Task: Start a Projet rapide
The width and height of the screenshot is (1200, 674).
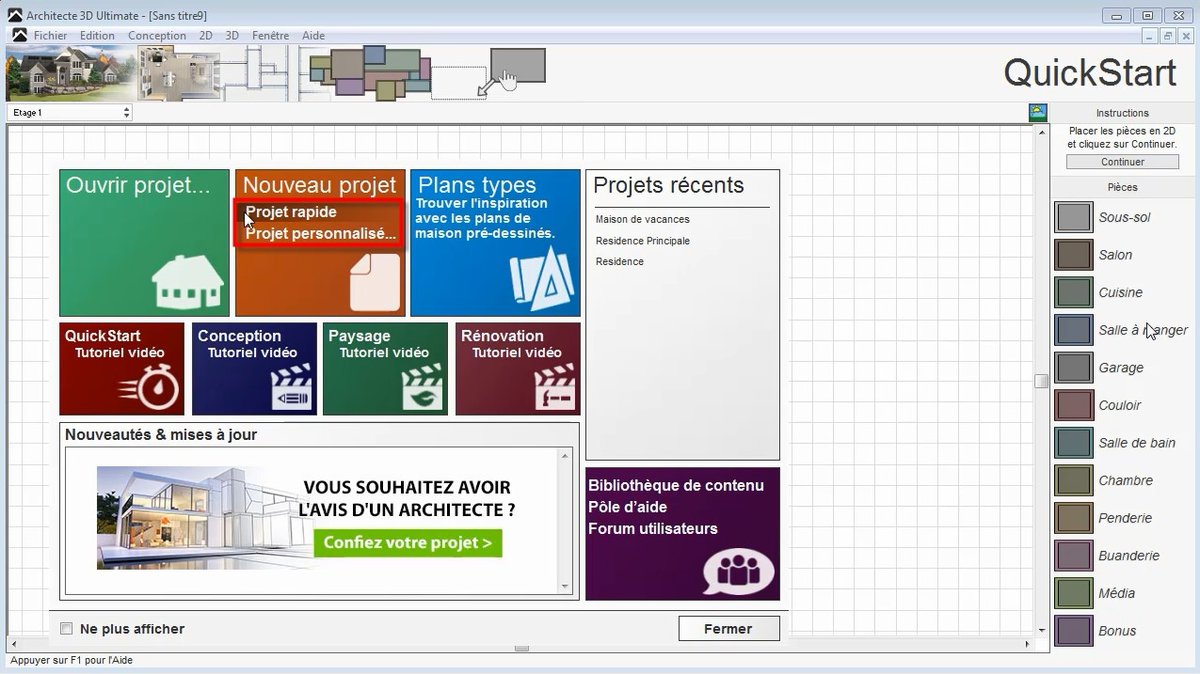Action: (x=291, y=212)
